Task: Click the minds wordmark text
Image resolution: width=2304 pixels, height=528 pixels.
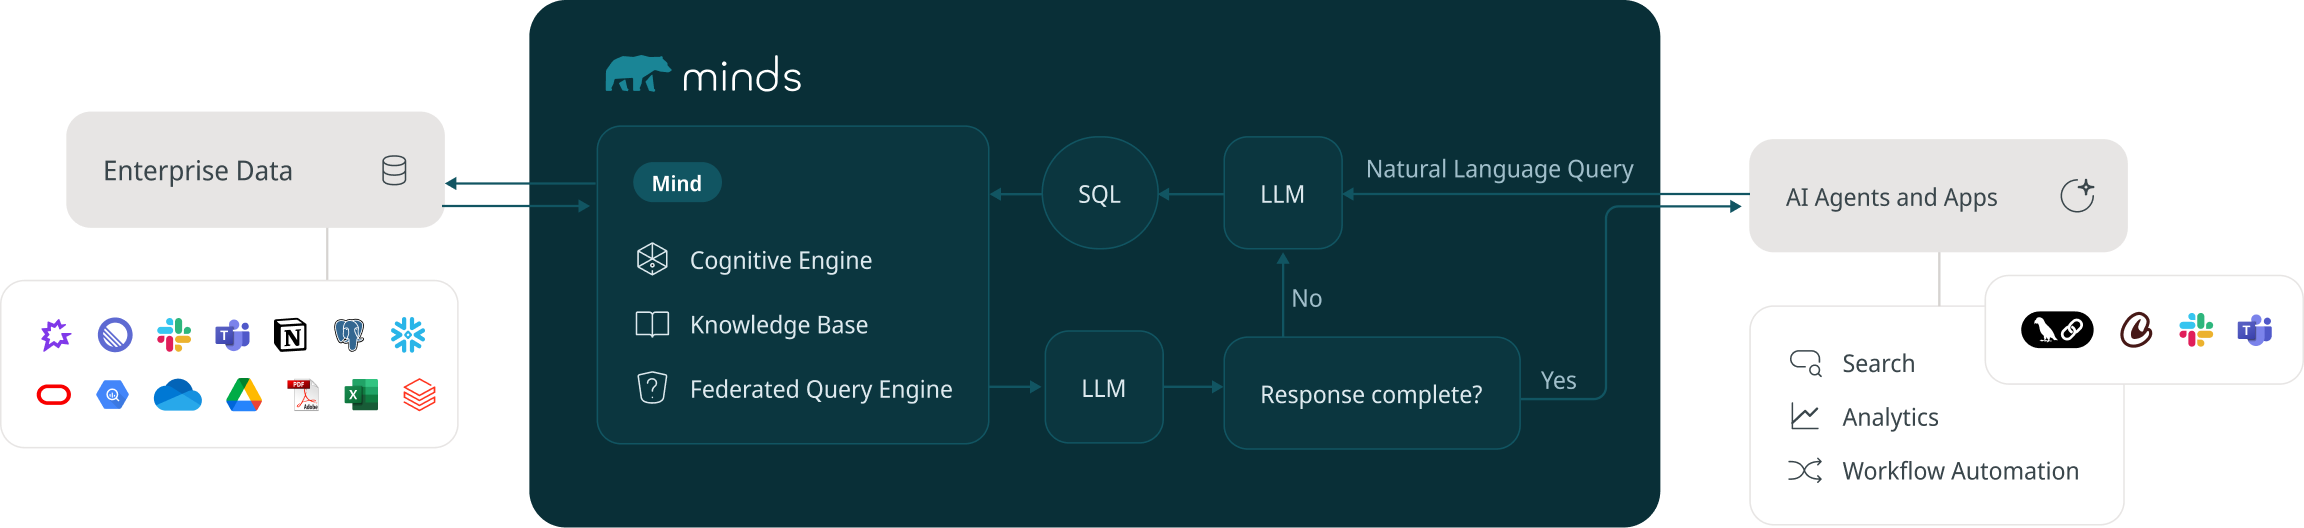Action: (x=742, y=76)
